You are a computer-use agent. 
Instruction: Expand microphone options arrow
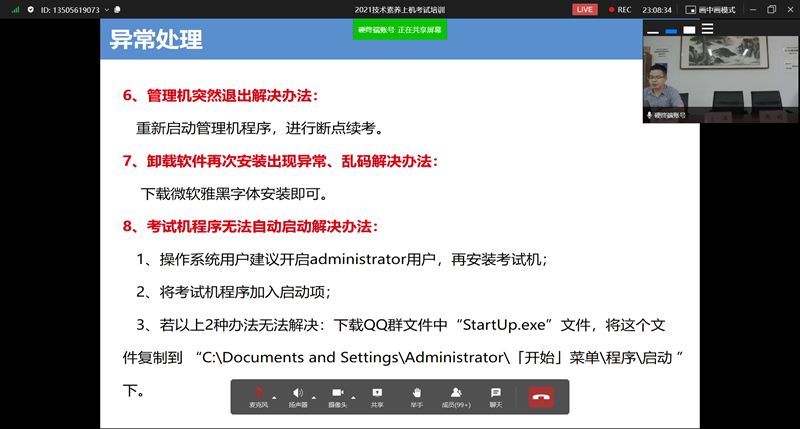[x=274, y=397]
